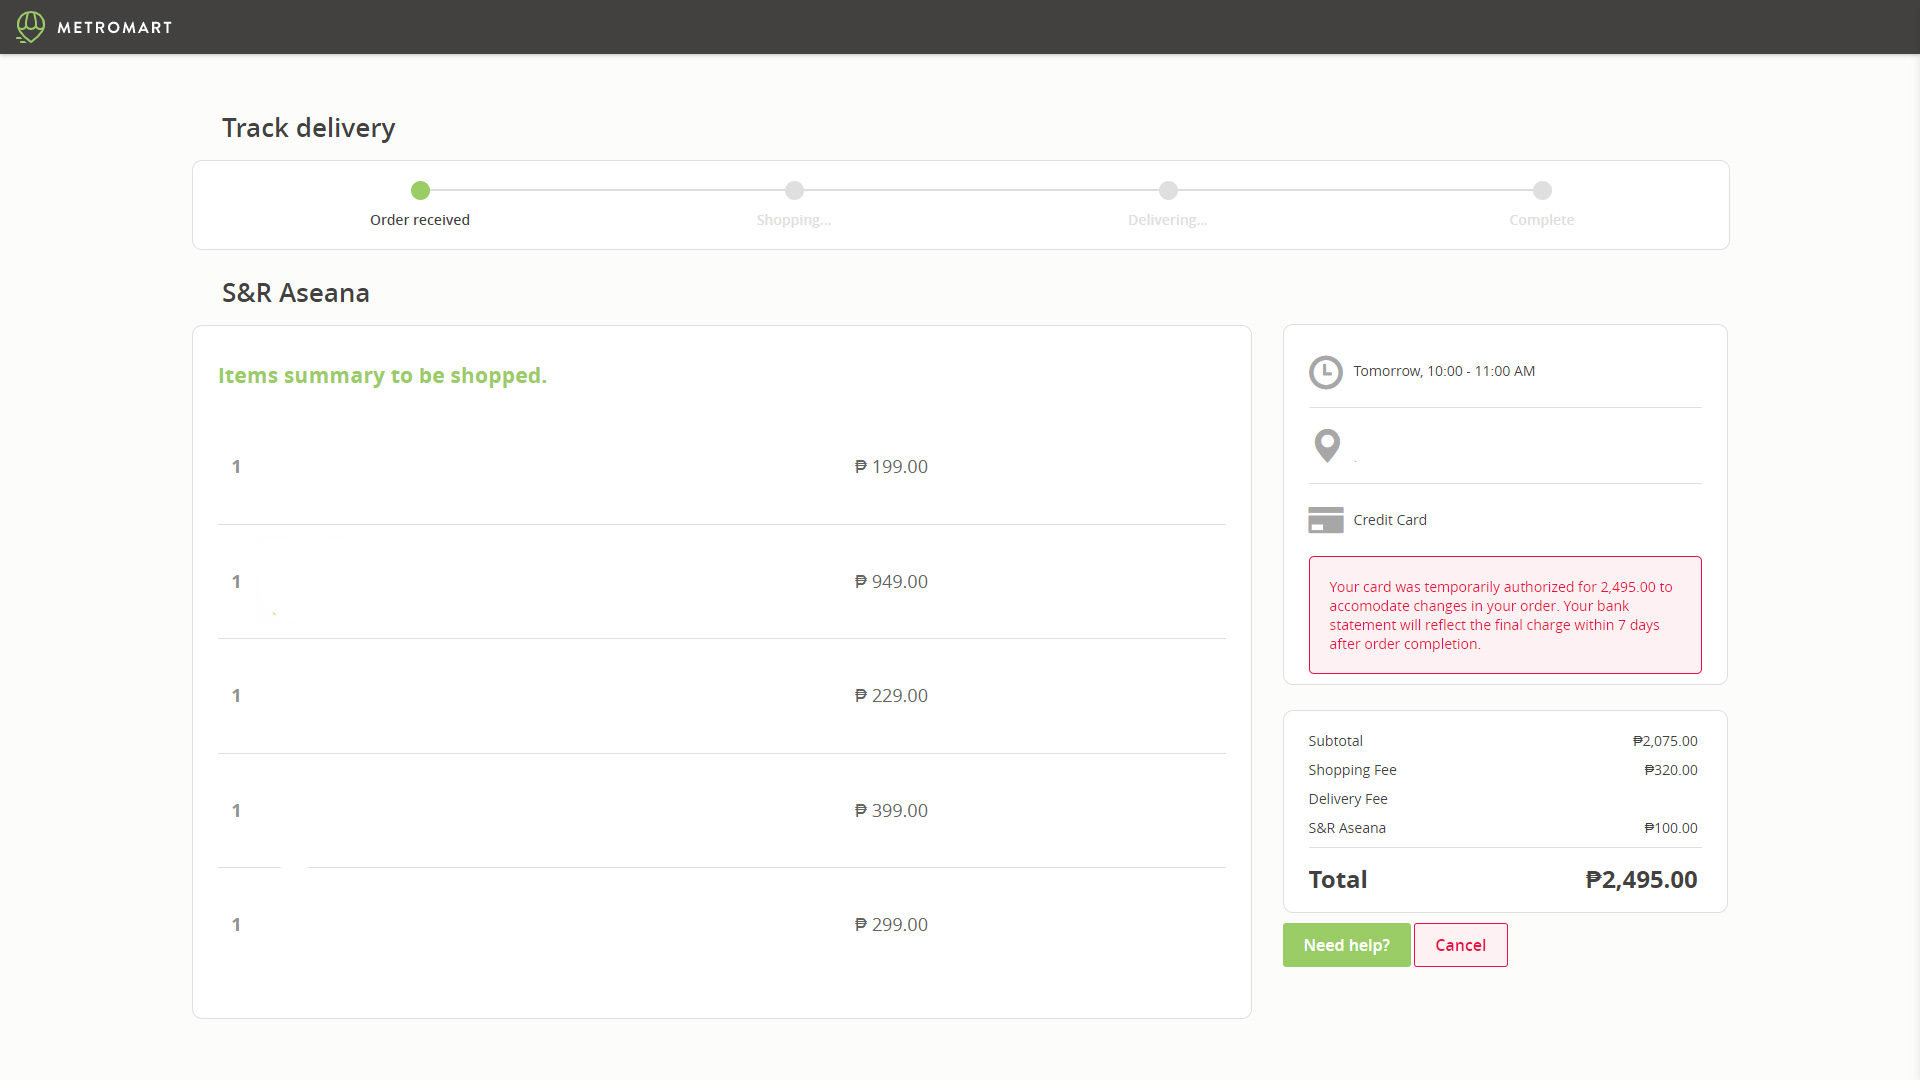Click quantity 1 of the ₱ 229.00 item

236,696
